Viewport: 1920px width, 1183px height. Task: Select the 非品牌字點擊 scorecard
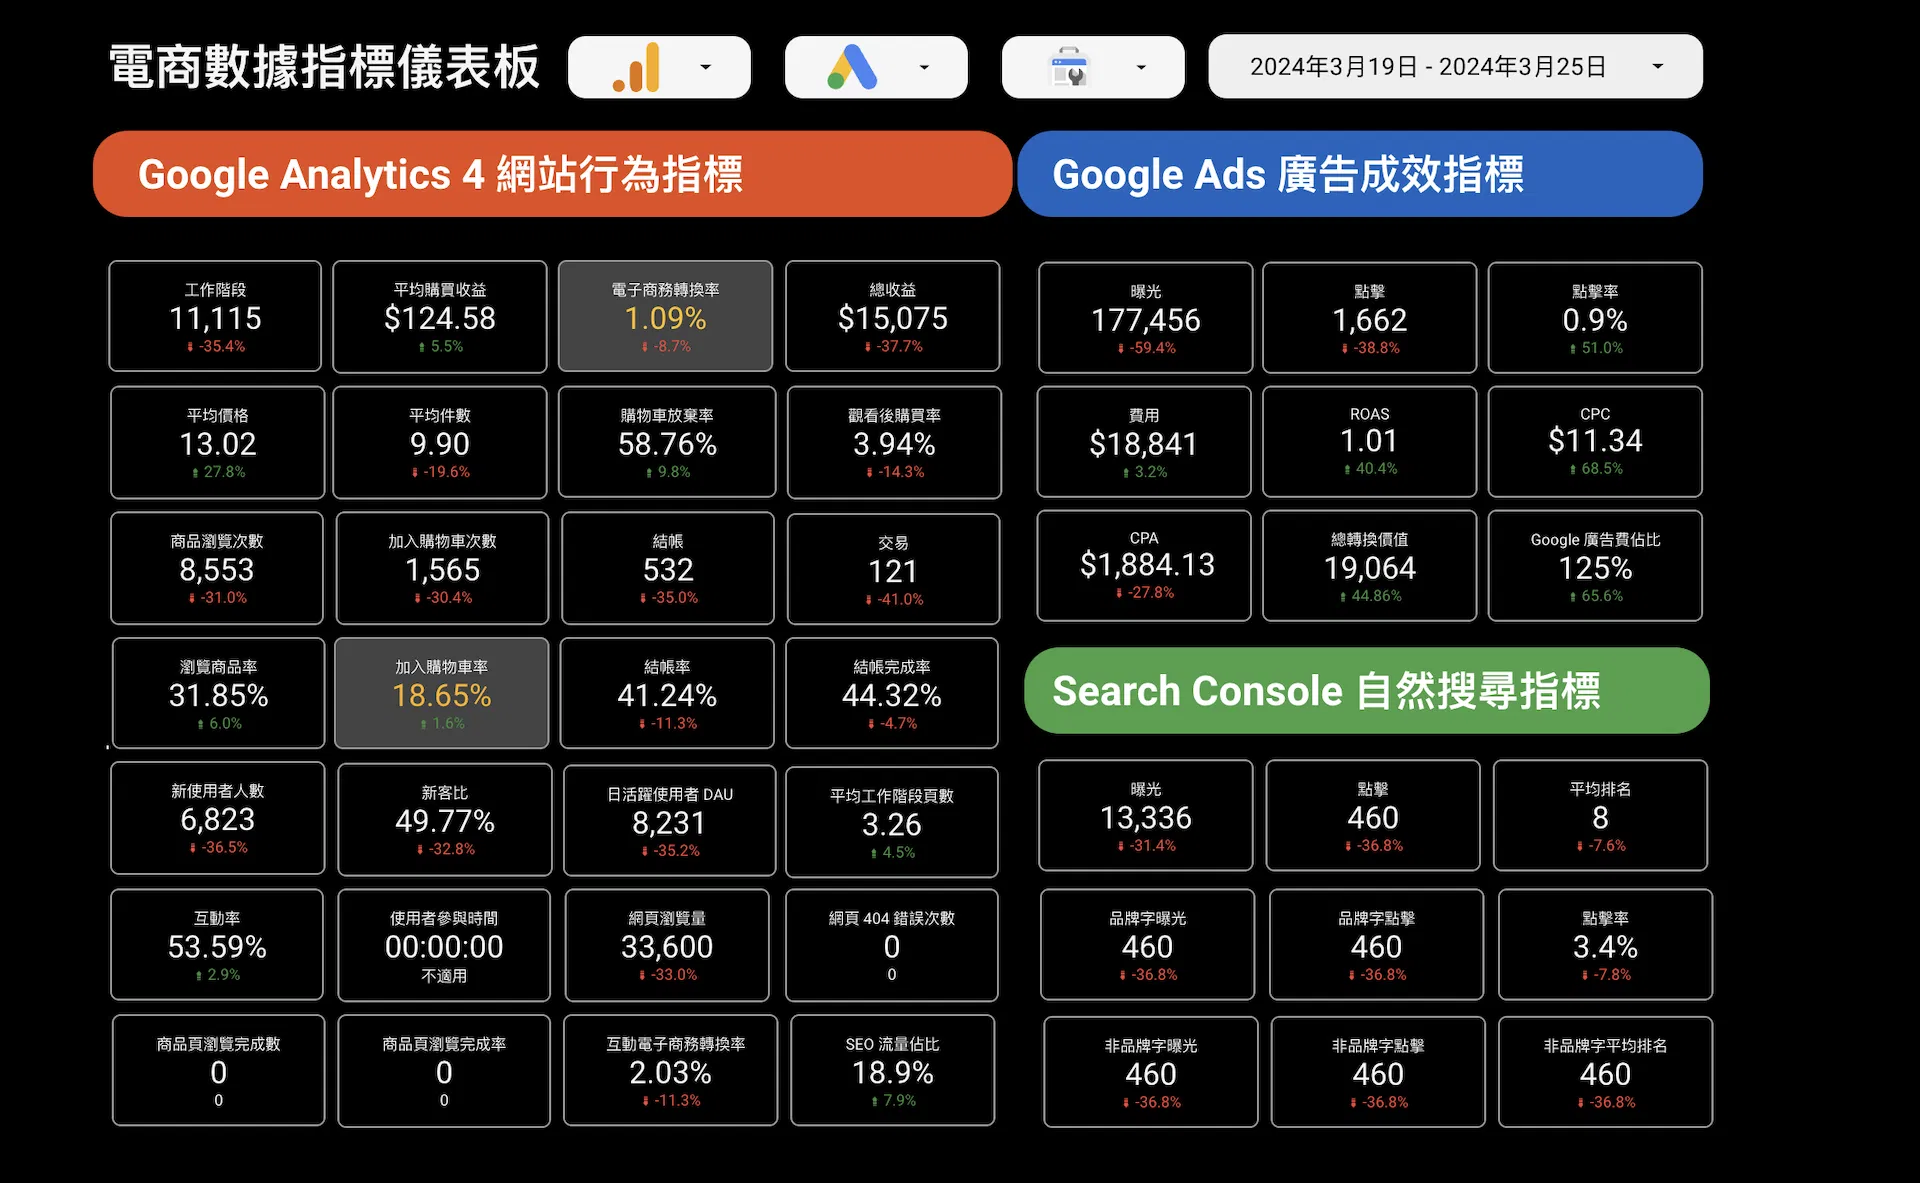pyautogui.click(x=1378, y=1071)
